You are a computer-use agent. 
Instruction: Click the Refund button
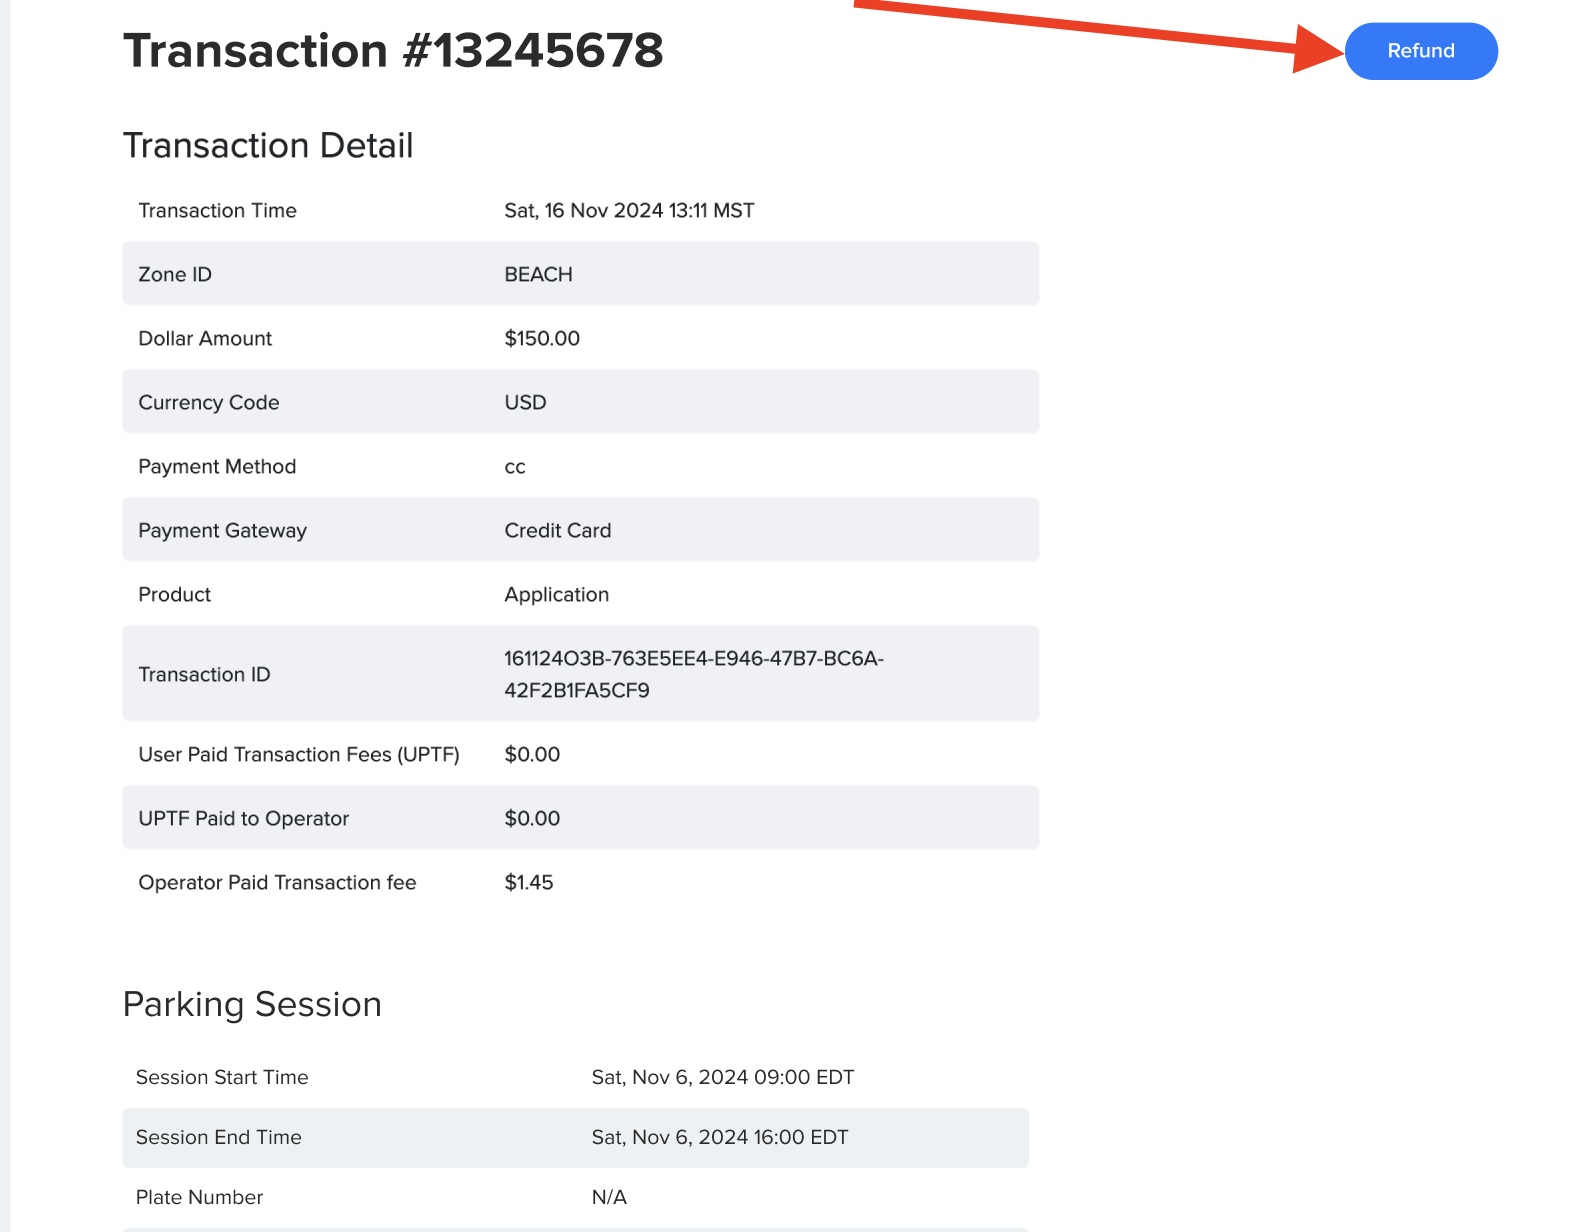[x=1421, y=51]
